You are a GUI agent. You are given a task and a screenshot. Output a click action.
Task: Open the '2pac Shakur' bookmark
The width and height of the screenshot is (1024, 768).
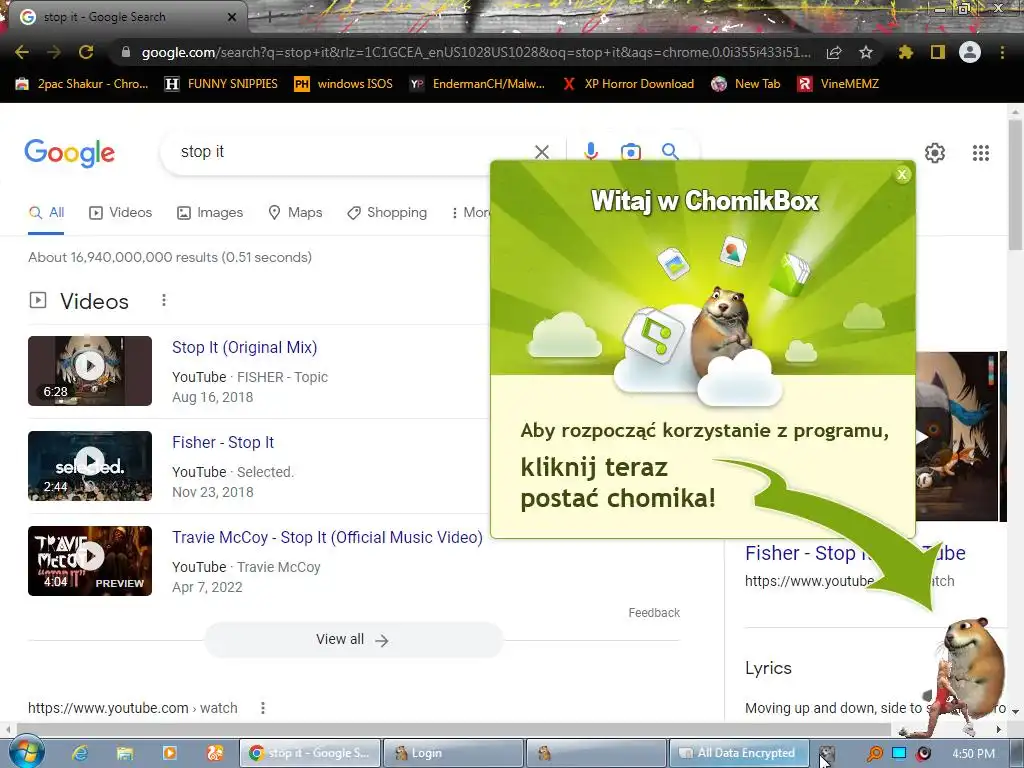[x=82, y=84]
